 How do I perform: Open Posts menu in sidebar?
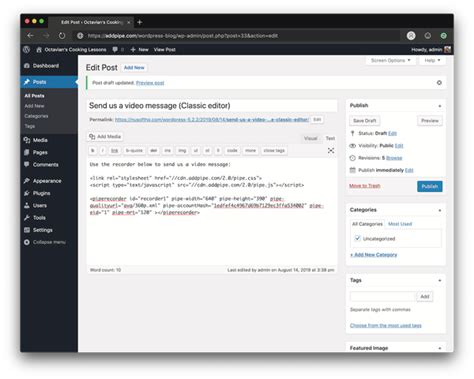coord(49,82)
